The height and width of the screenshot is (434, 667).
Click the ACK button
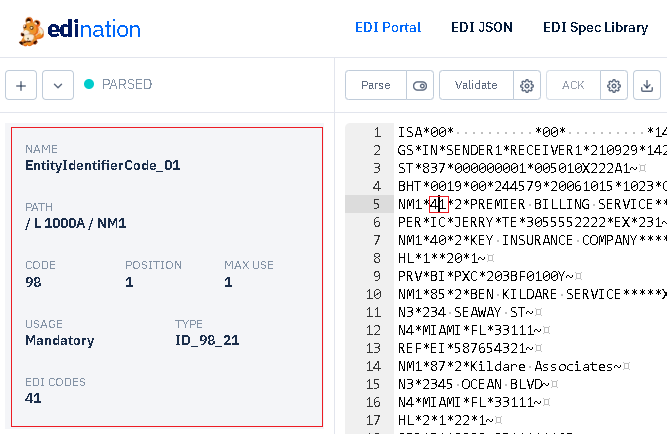(573, 85)
